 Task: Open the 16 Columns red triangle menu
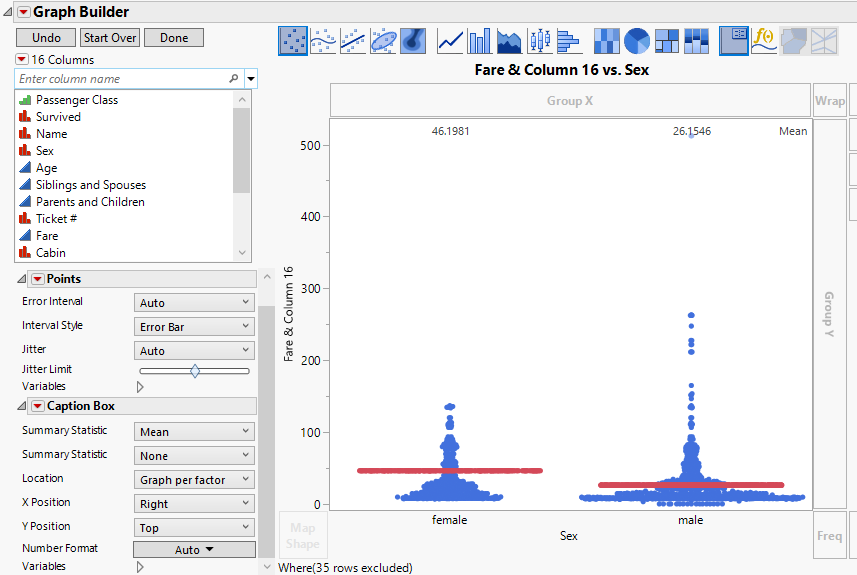click(x=22, y=59)
